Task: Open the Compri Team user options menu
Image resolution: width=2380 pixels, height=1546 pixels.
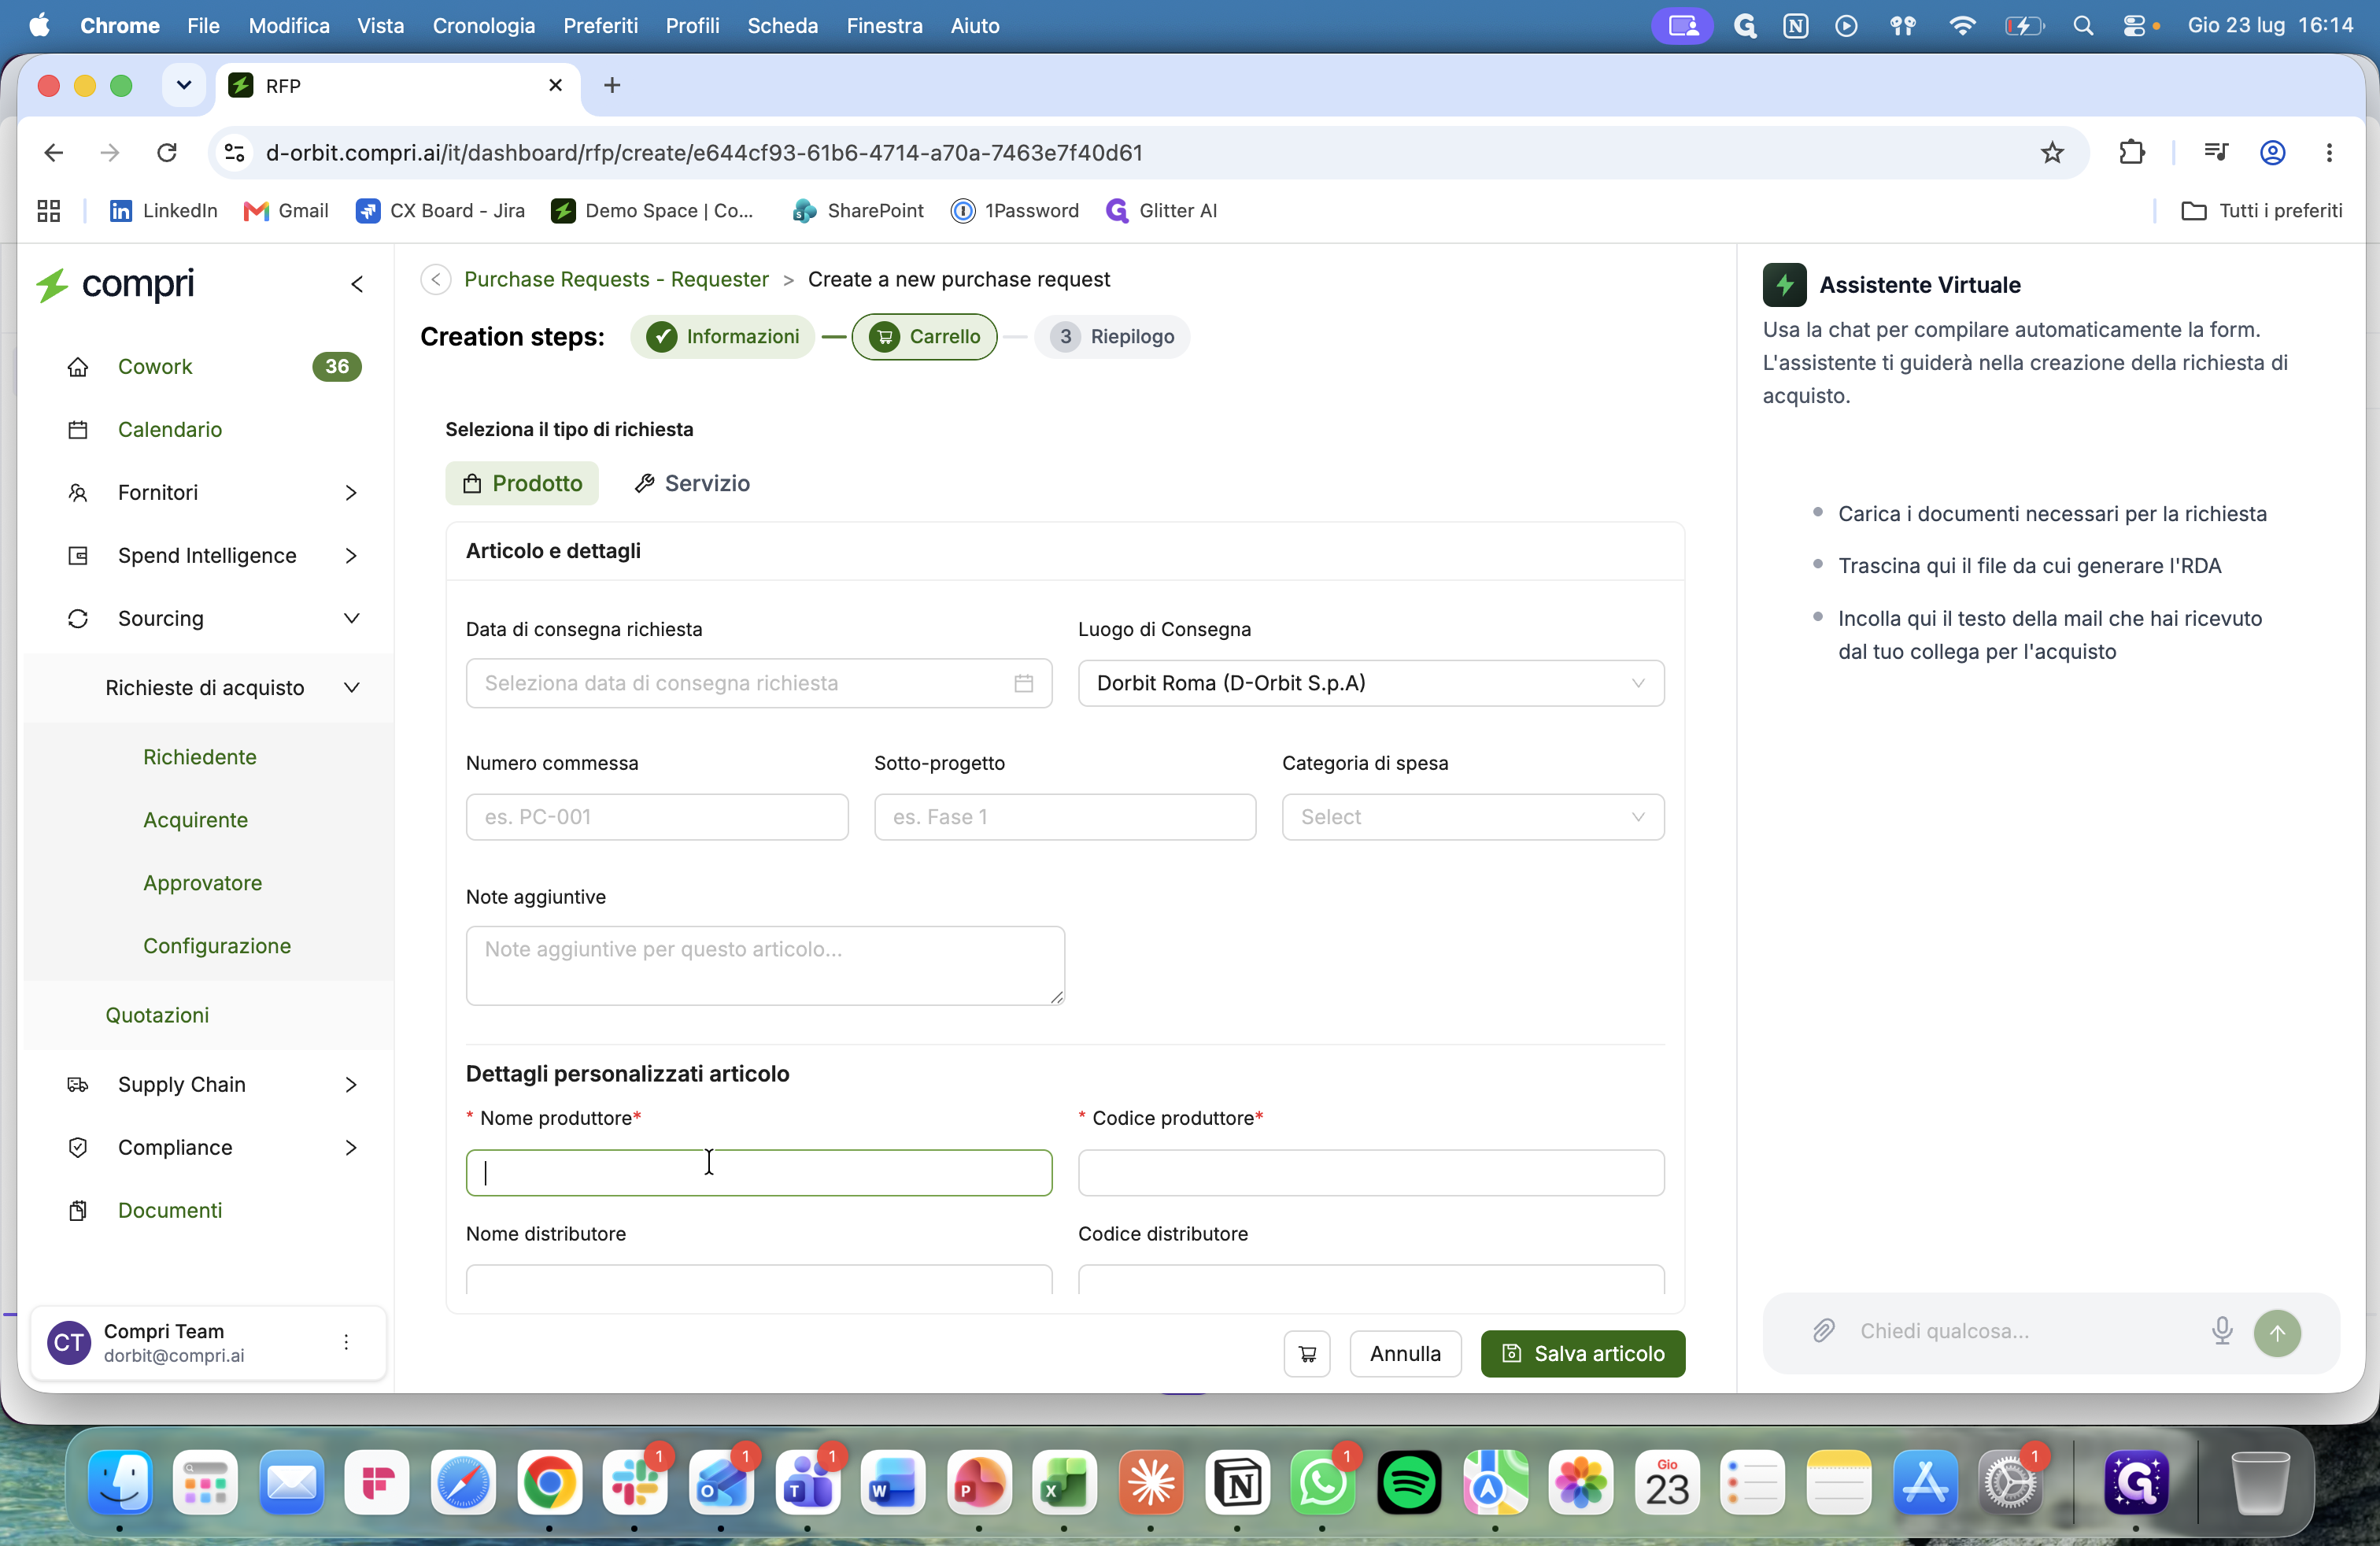Action: coord(346,1342)
